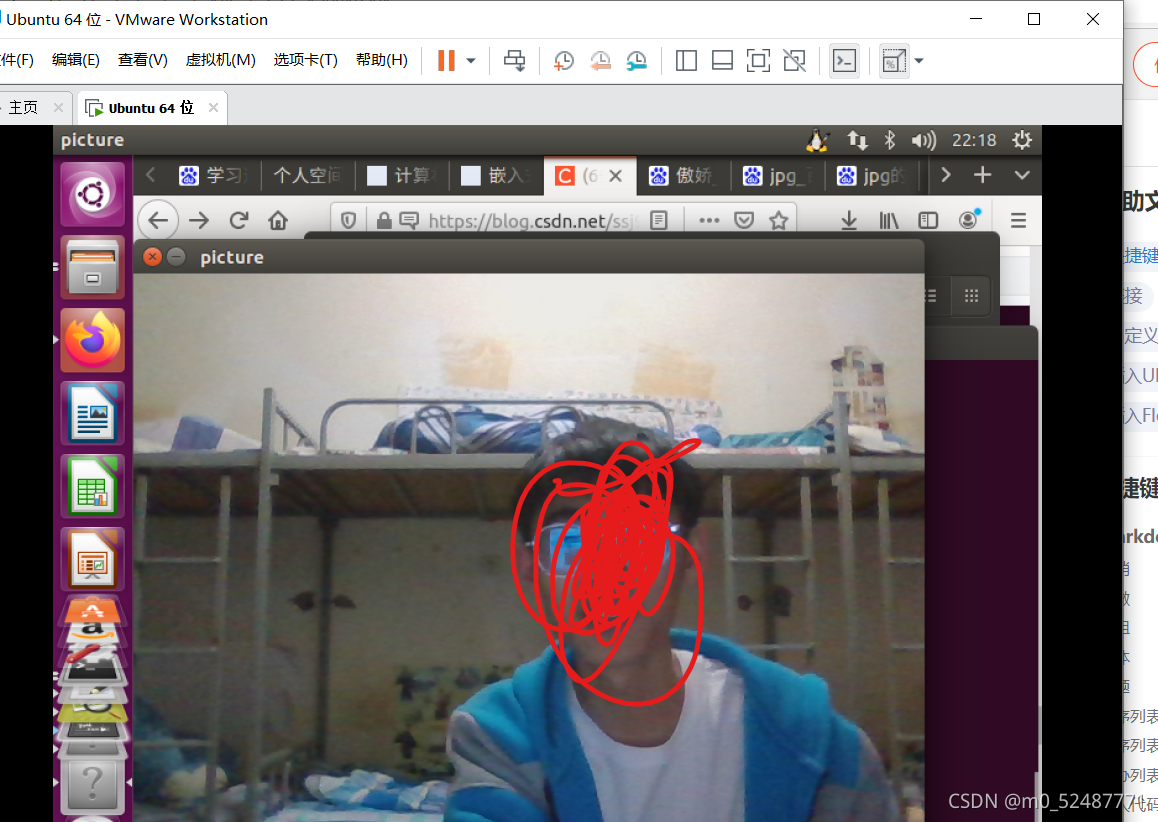Screen dimensions: 1158x822
Task: Launch Firefox from the Ubuntu launcher
Action: pyautogui.click(x=92, y=340)
